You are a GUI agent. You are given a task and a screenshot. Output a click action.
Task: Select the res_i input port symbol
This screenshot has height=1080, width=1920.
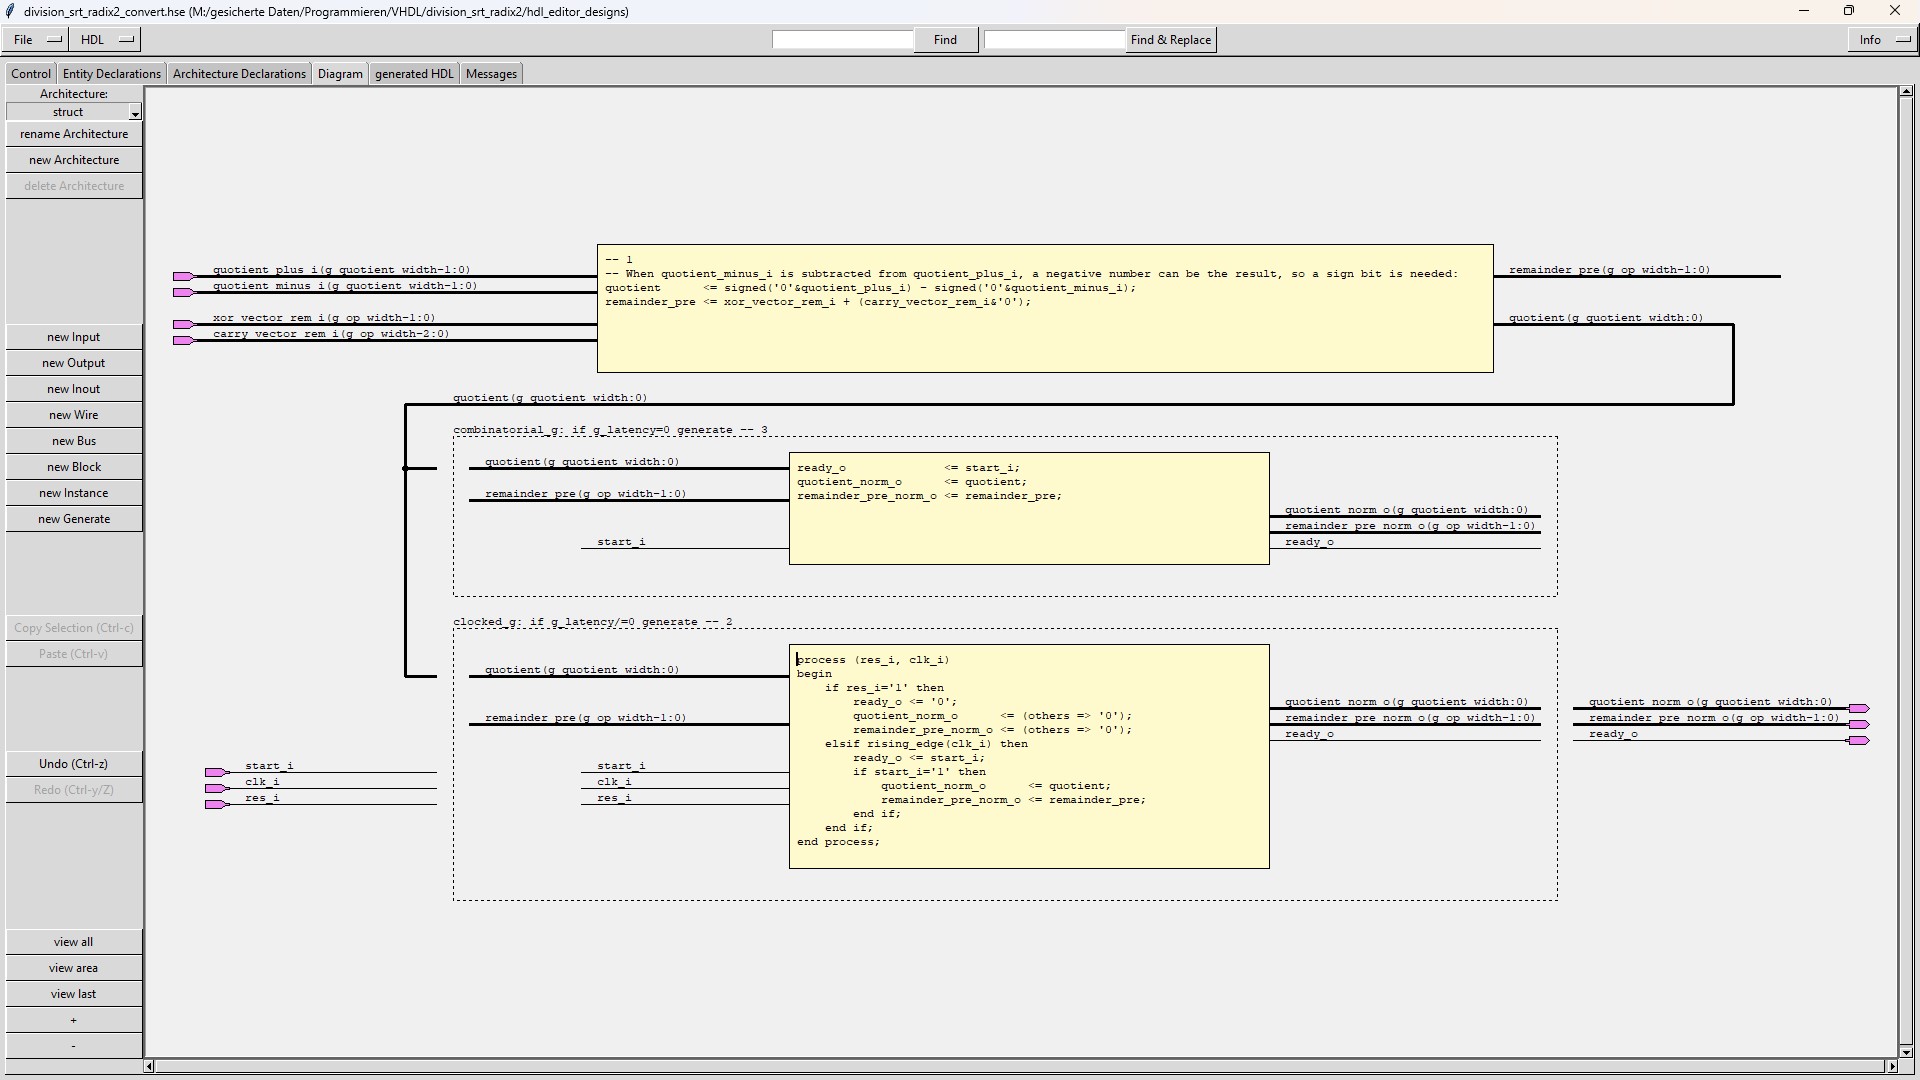tap(216, 805)
